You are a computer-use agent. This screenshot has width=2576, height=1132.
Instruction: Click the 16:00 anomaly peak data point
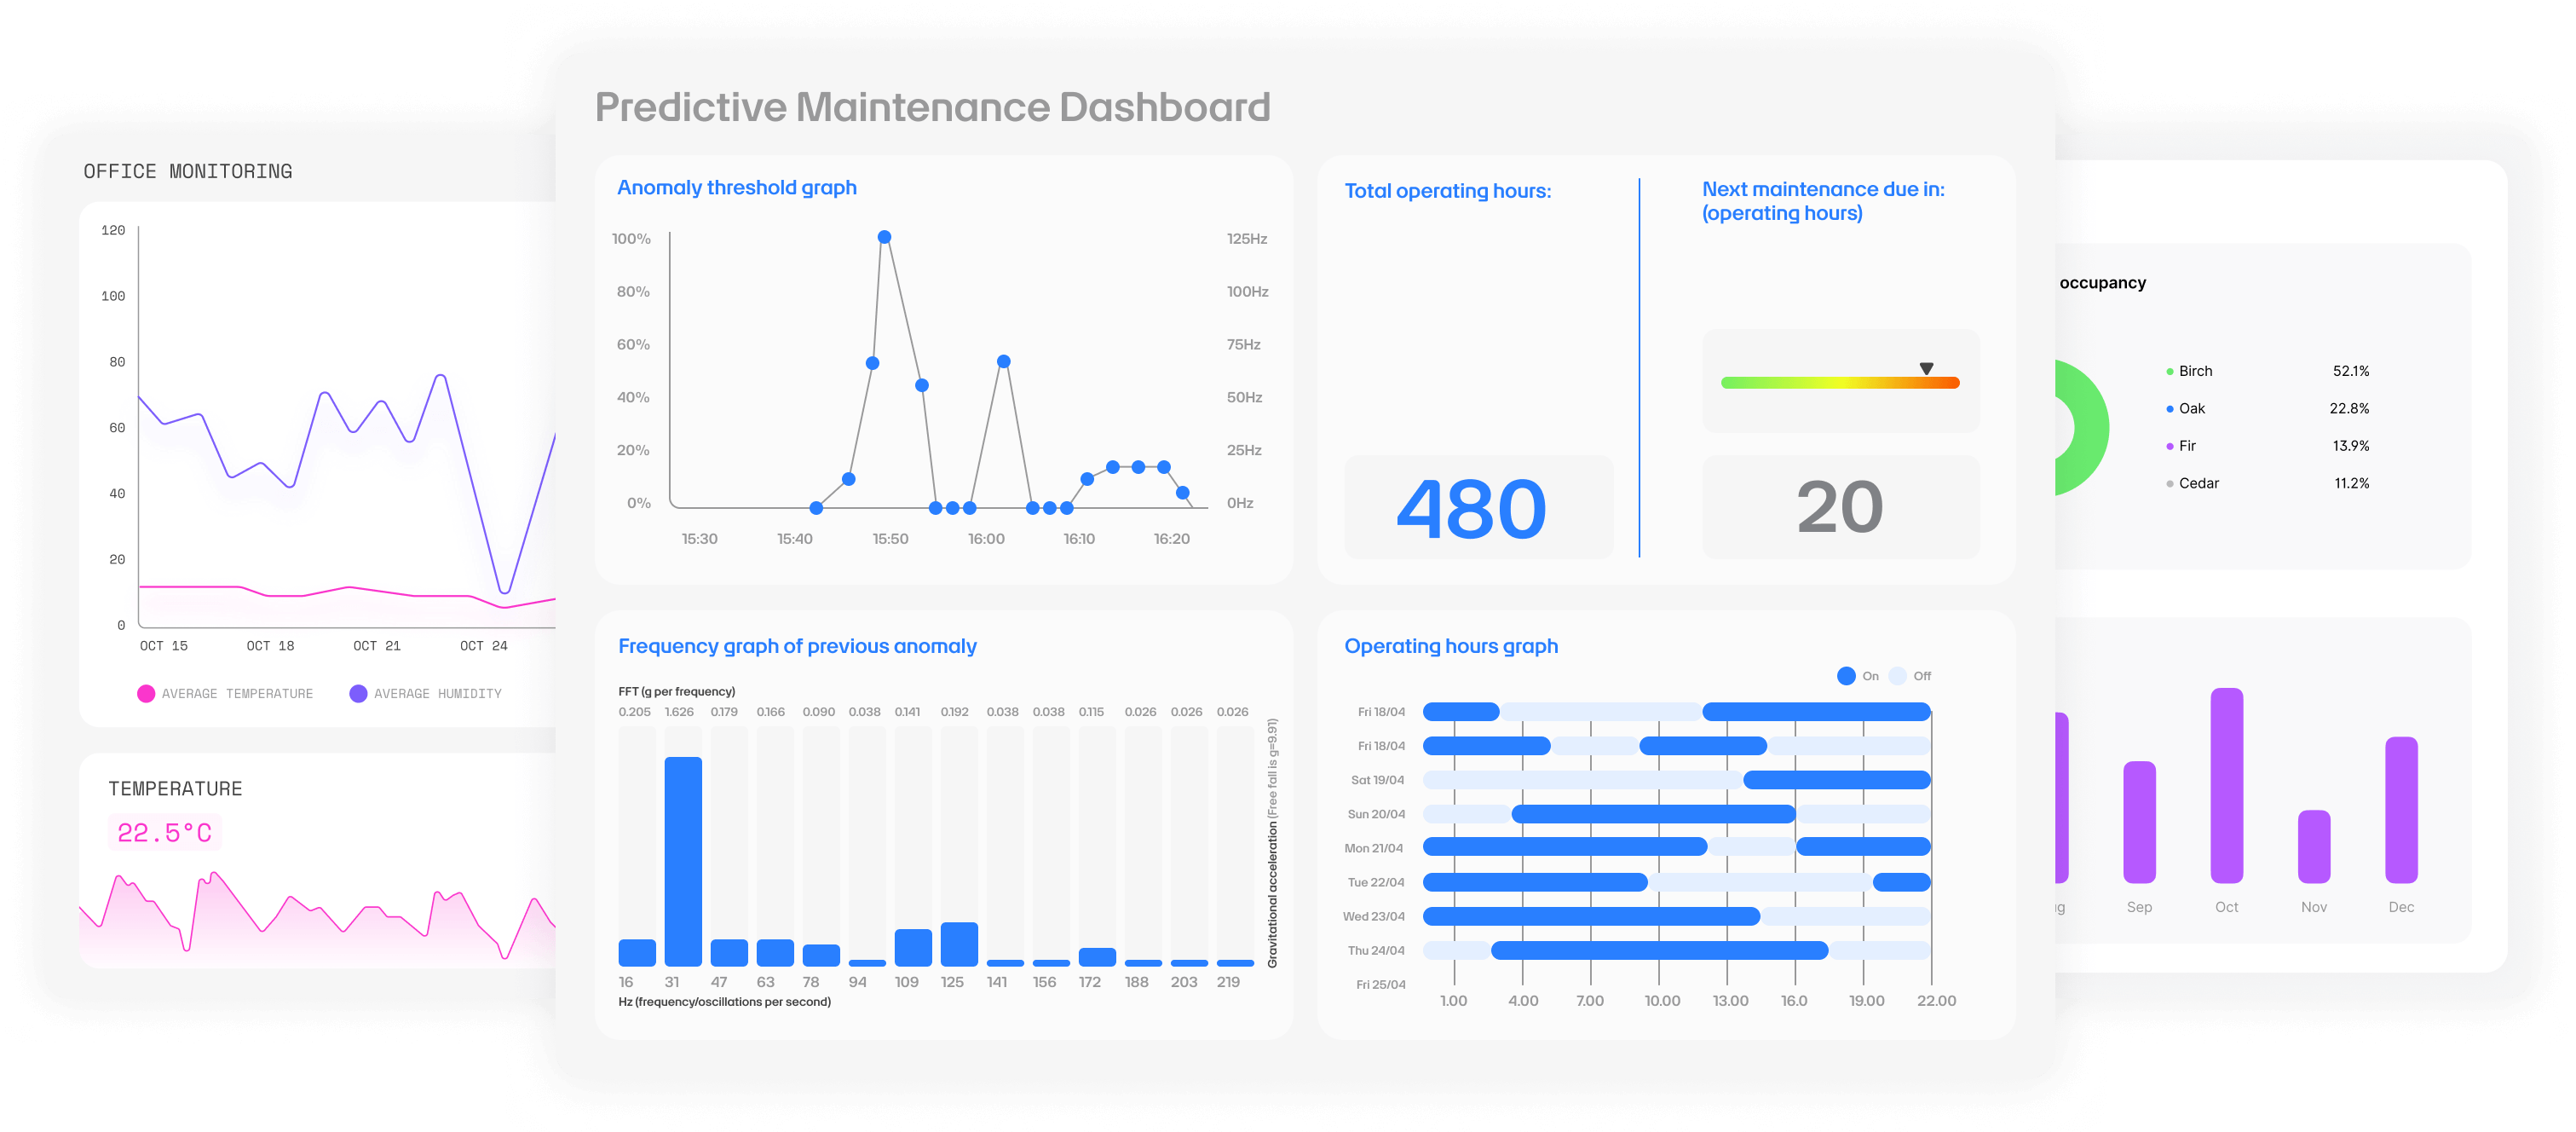(1003, 361)
